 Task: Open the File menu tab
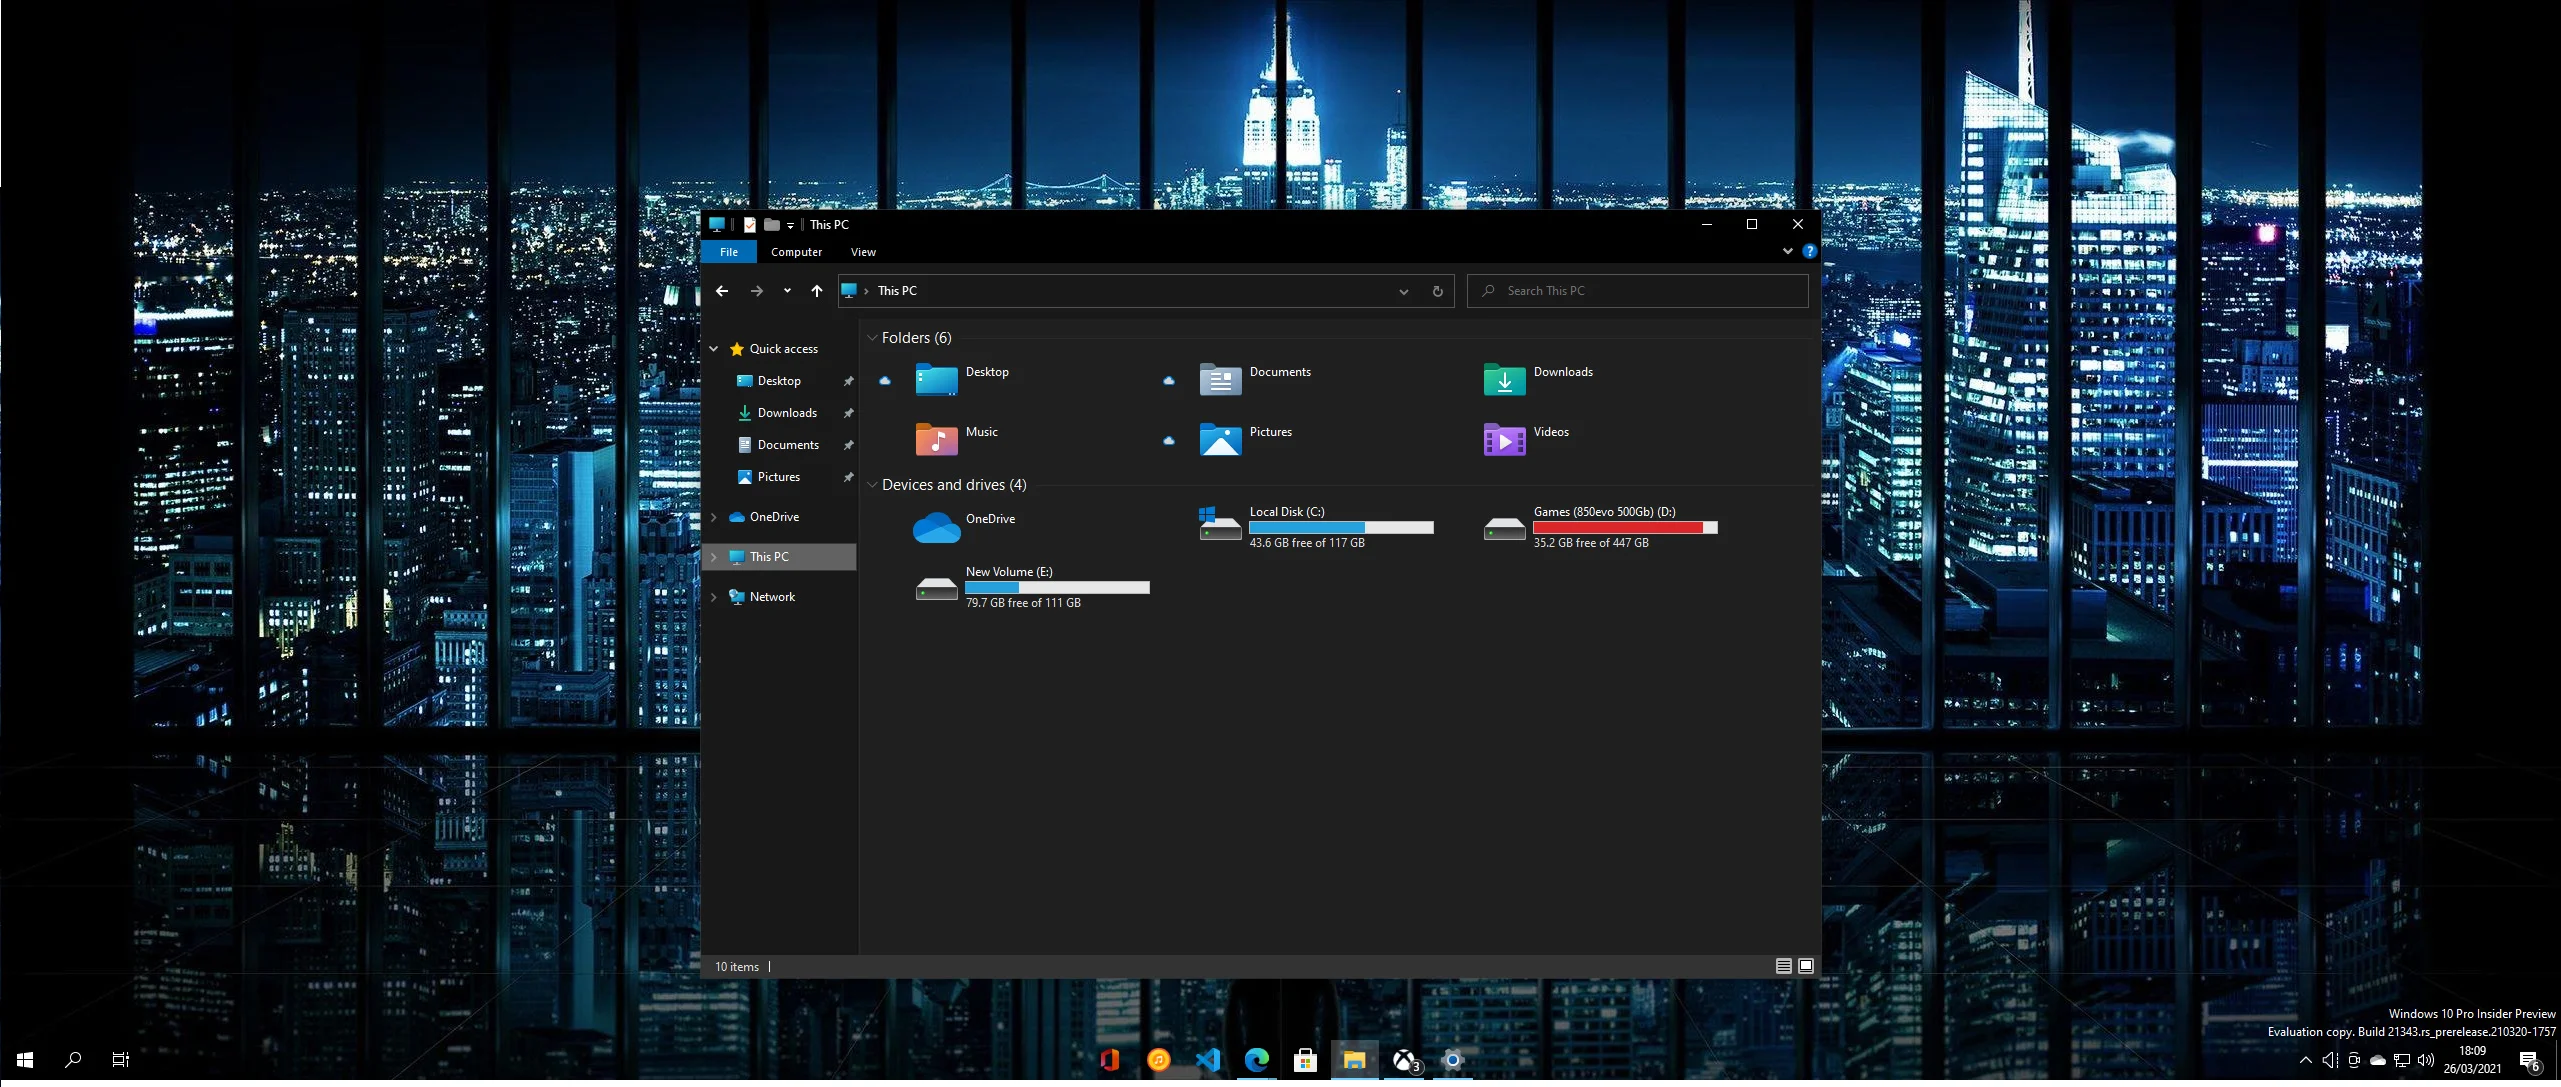729,252
